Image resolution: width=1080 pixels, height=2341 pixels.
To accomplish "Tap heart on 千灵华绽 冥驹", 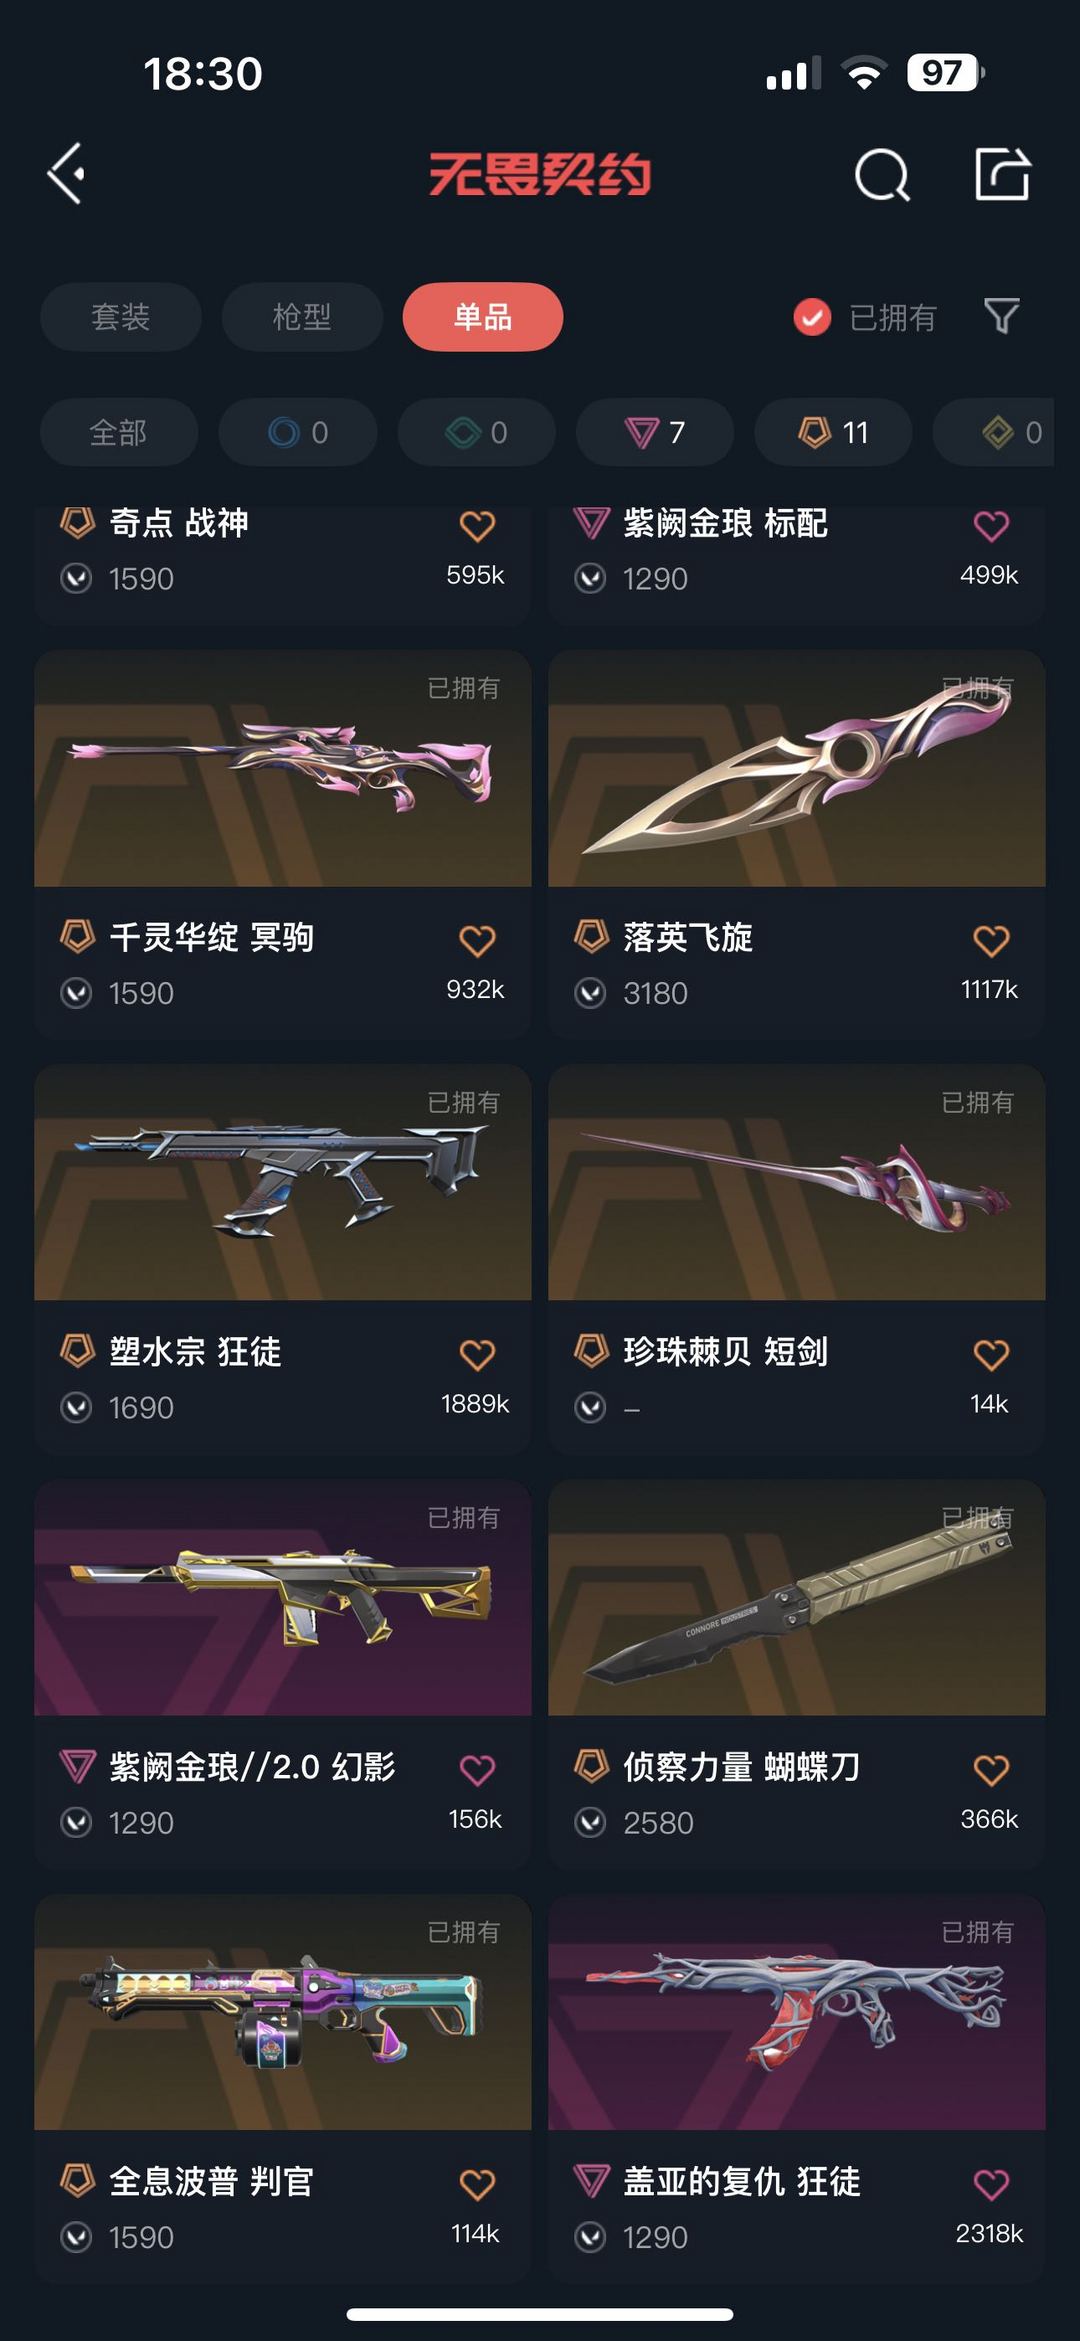I will coord(477,940).
